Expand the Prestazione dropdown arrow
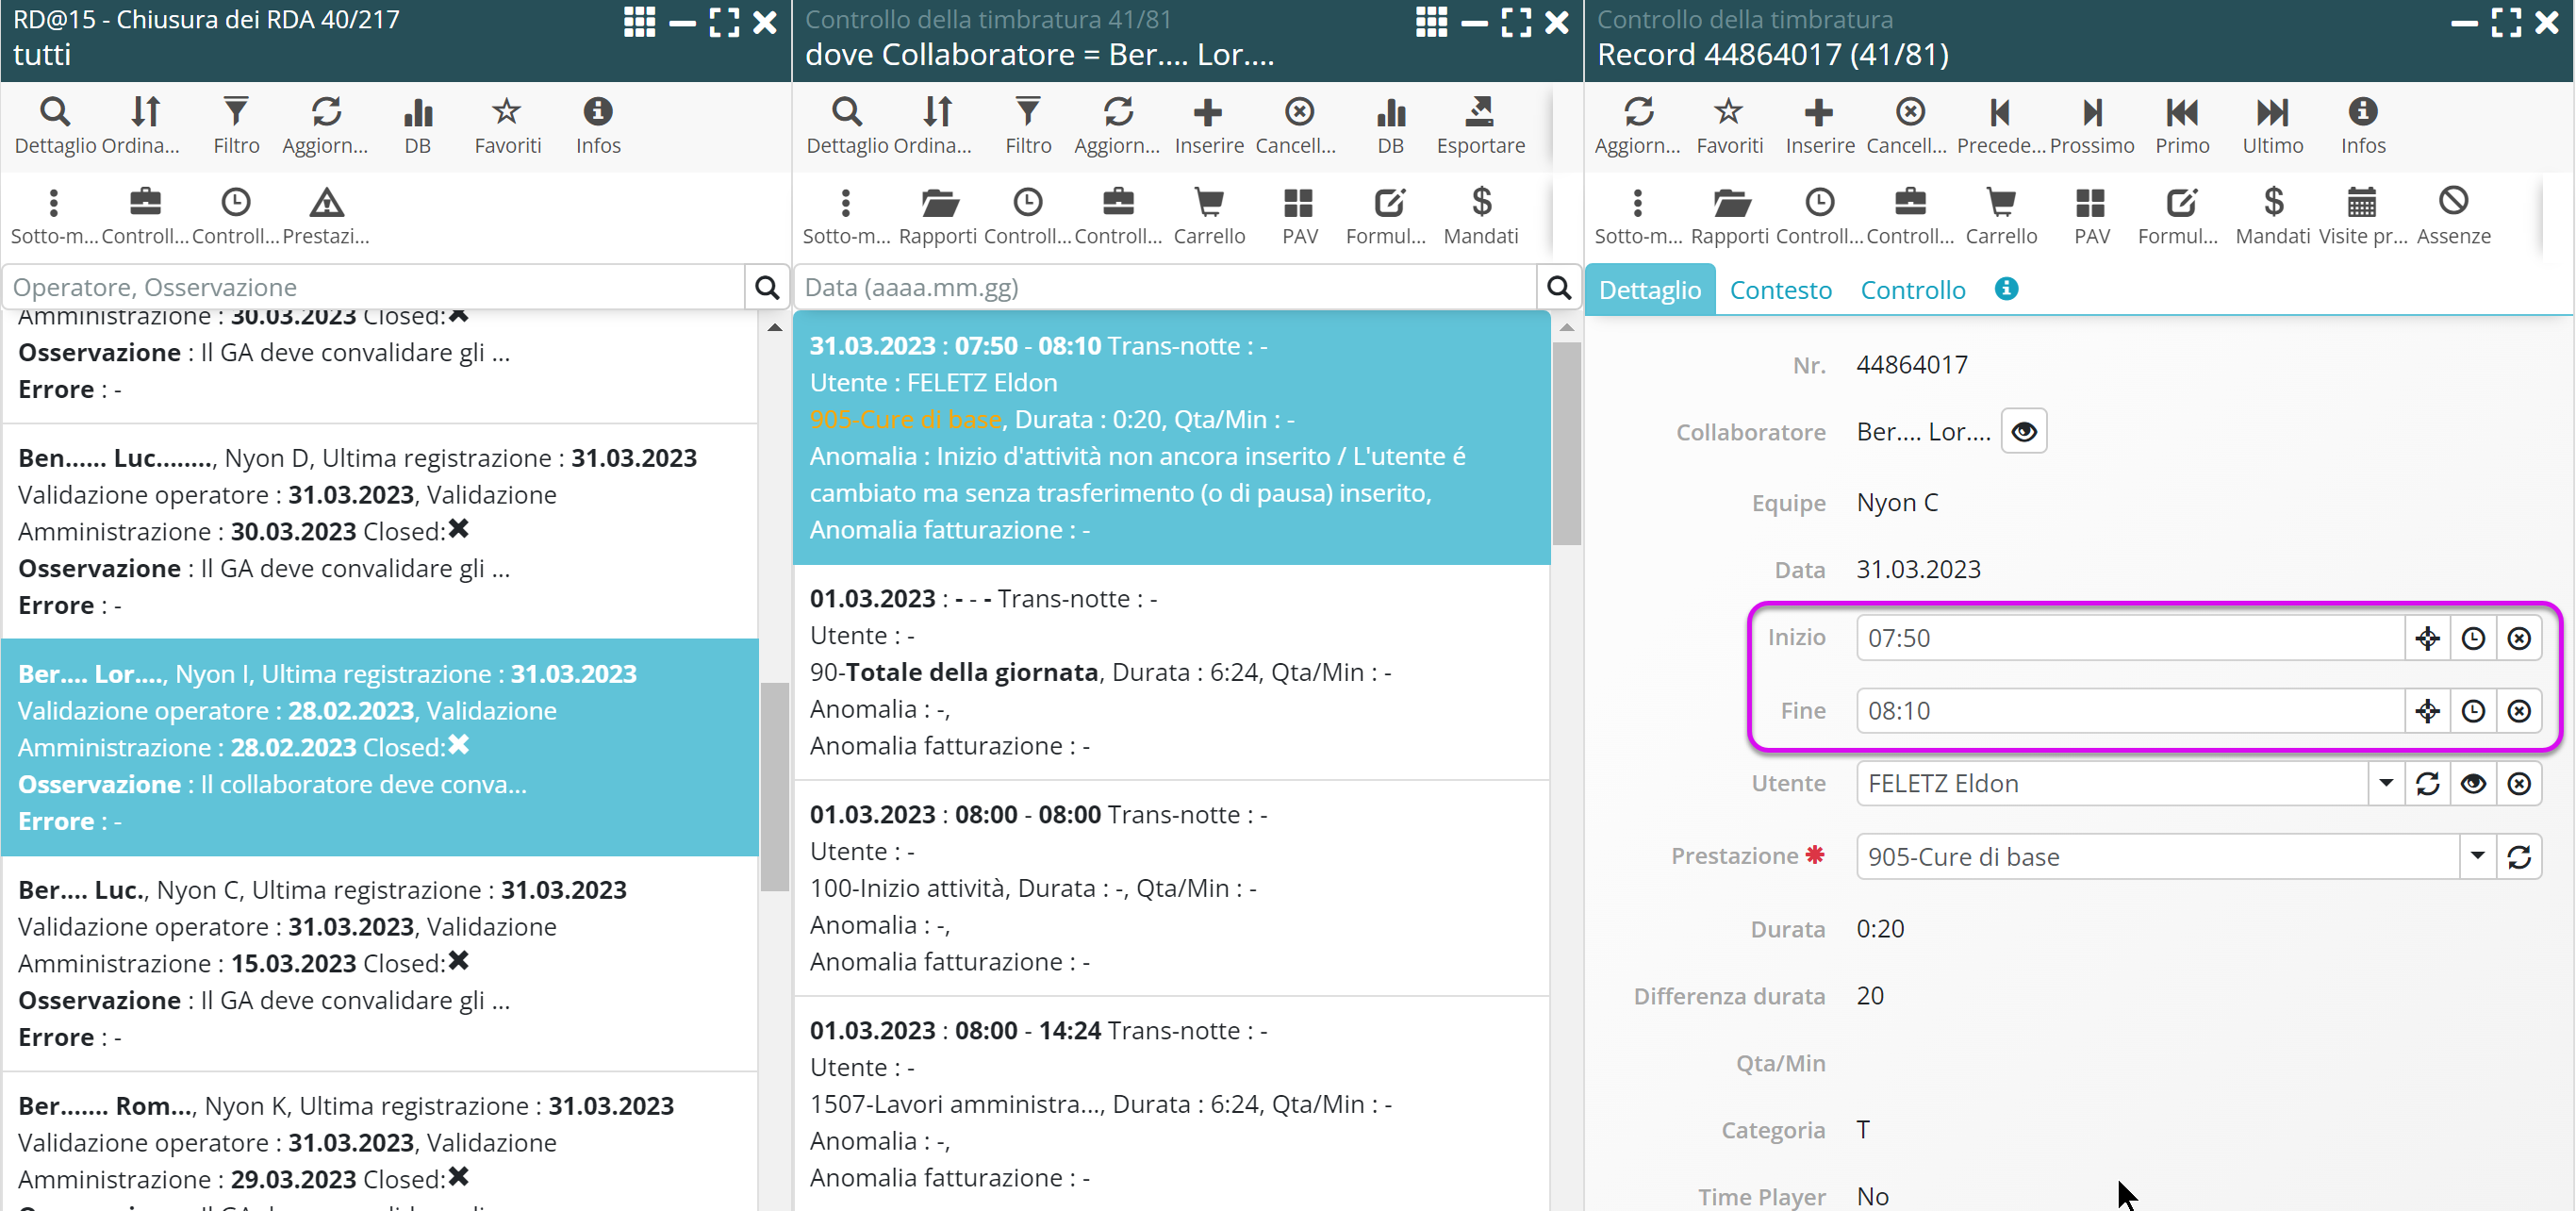This screenshot has height=1211, width=2576. (x=2477, y=857)
